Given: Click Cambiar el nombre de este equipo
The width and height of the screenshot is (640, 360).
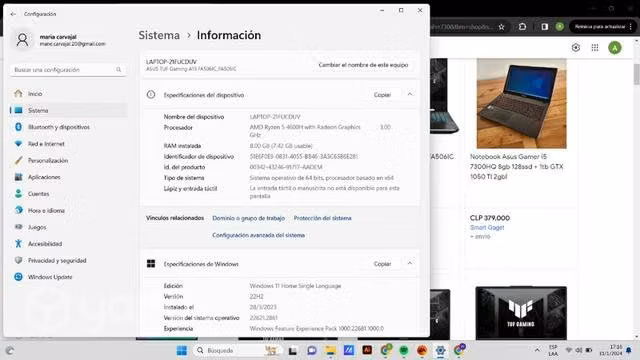Looking at the screenshot, I should coord(363,65).
